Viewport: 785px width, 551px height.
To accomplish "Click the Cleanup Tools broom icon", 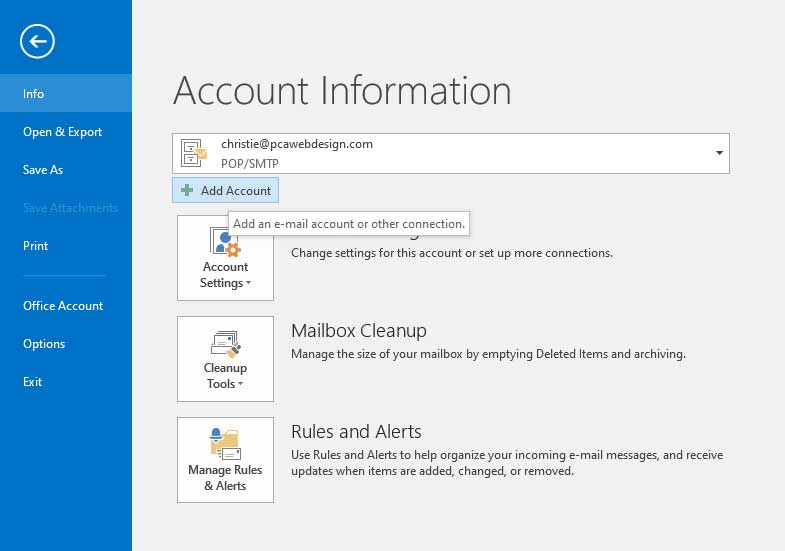I will point(226,344).
